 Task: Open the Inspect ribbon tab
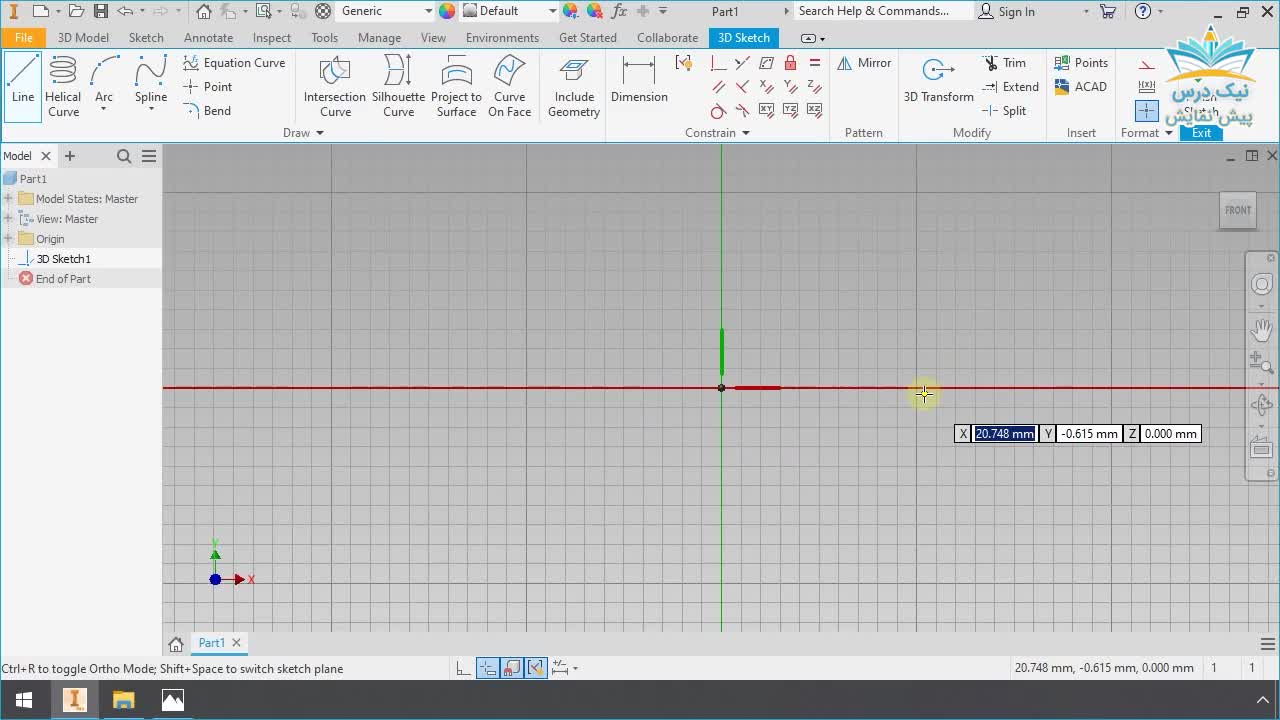click(271, 38)
